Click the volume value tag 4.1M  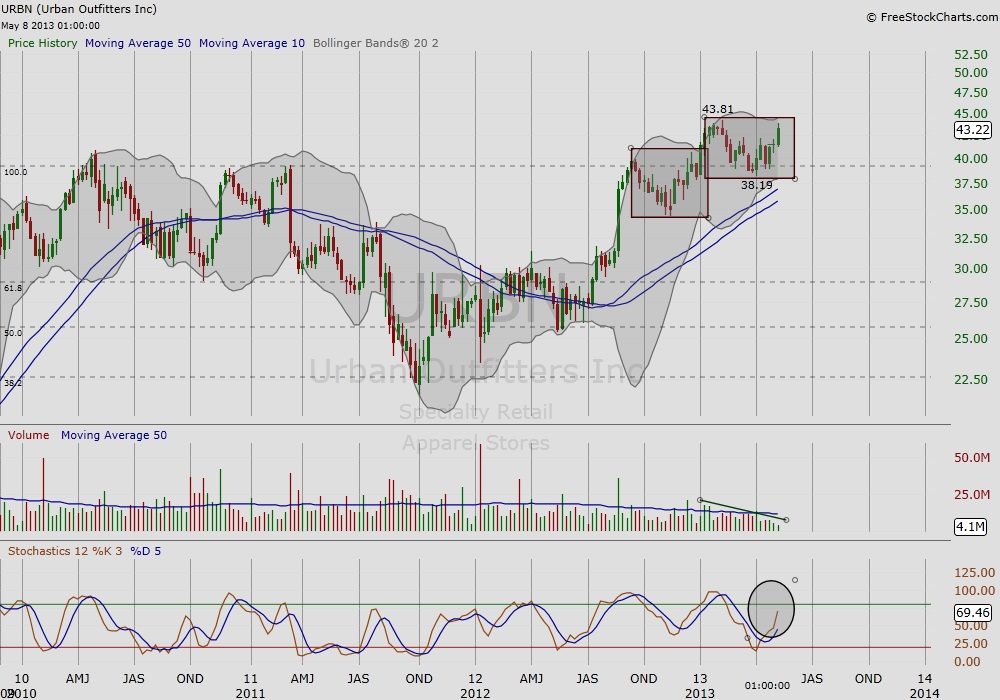point(970,527)
